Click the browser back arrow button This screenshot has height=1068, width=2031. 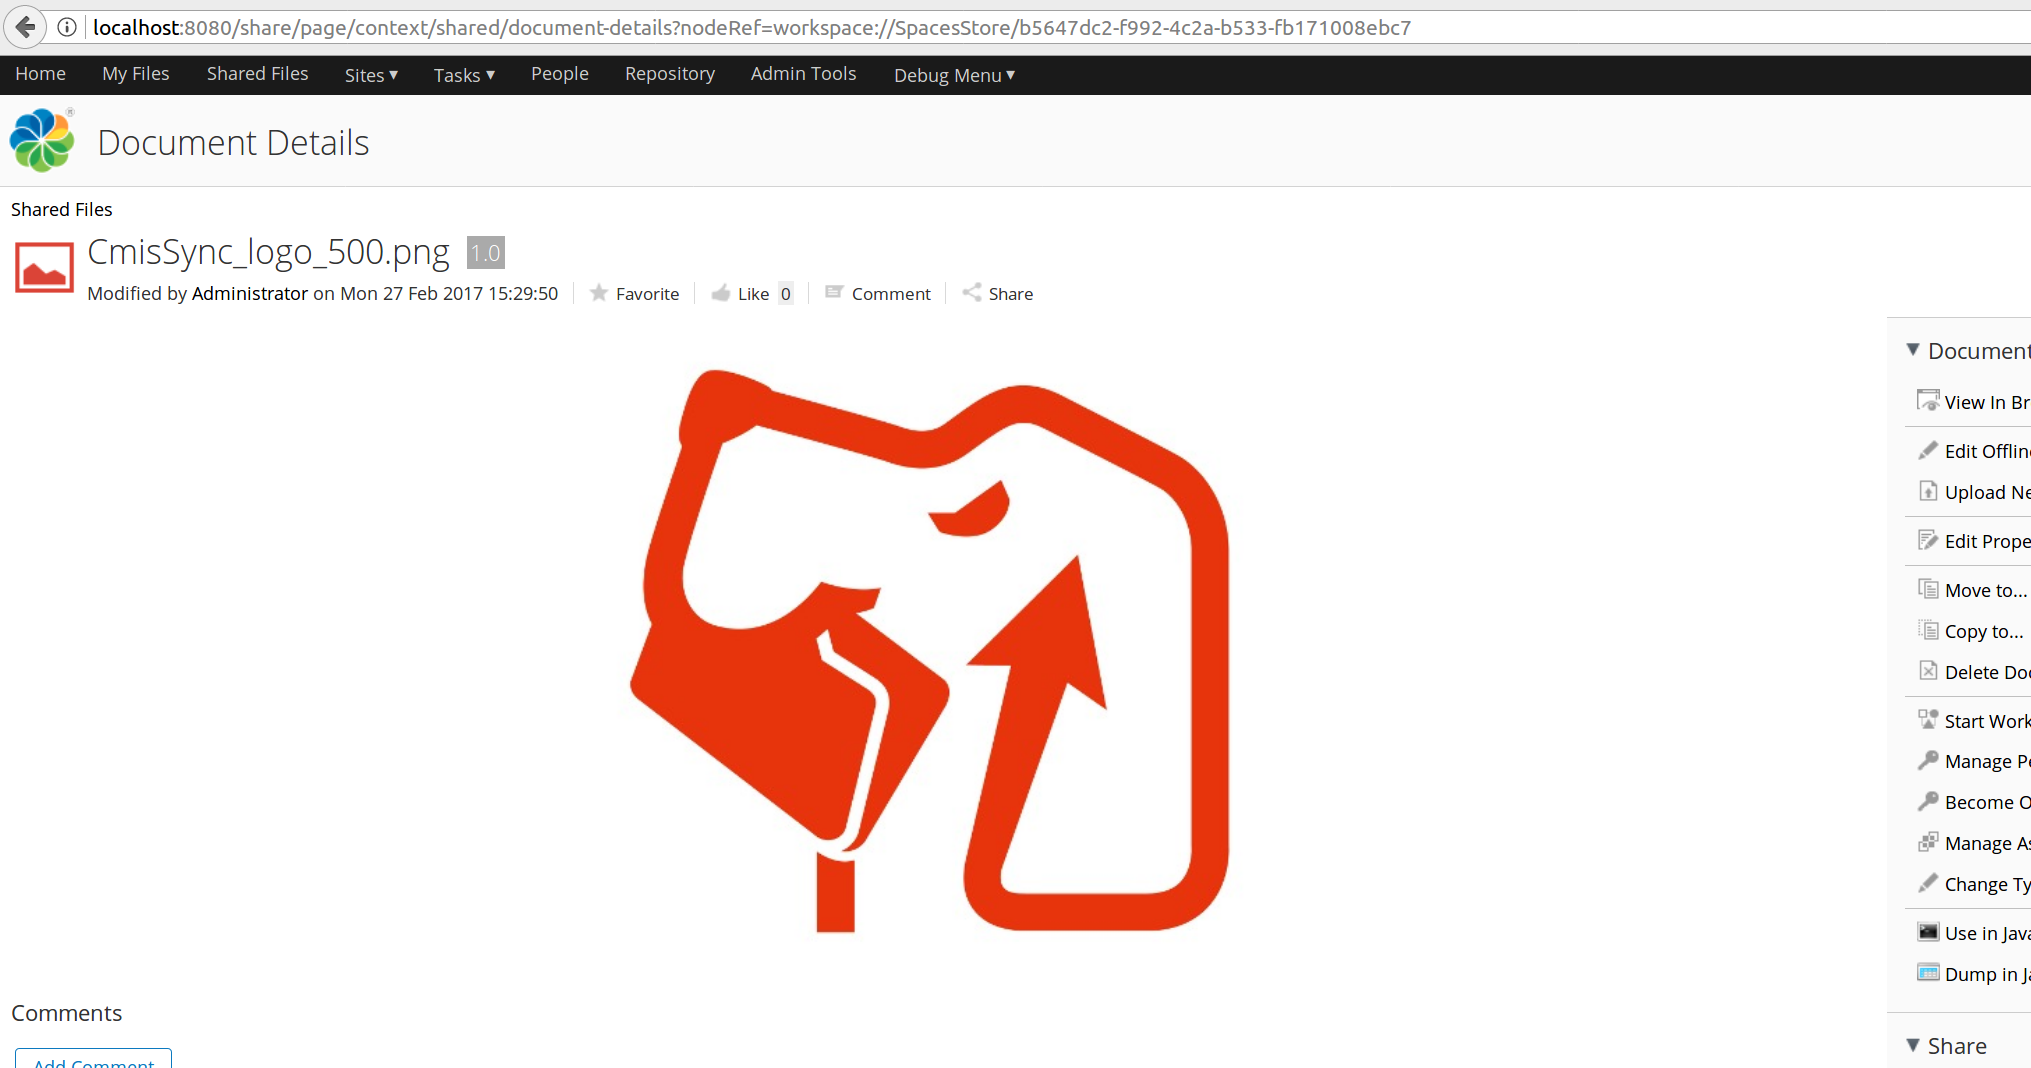coord(26,27)
